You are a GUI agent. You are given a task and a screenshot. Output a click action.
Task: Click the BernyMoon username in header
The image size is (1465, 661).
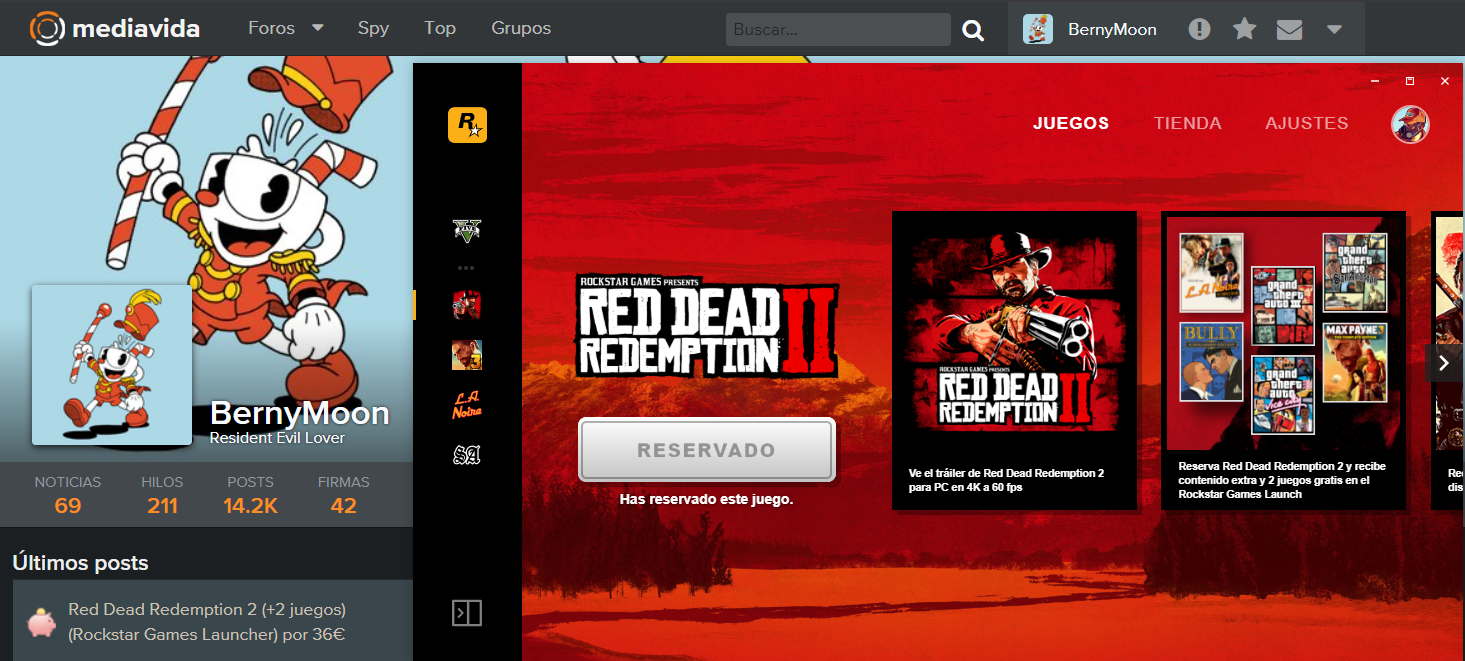click(x=1112, y=29)
